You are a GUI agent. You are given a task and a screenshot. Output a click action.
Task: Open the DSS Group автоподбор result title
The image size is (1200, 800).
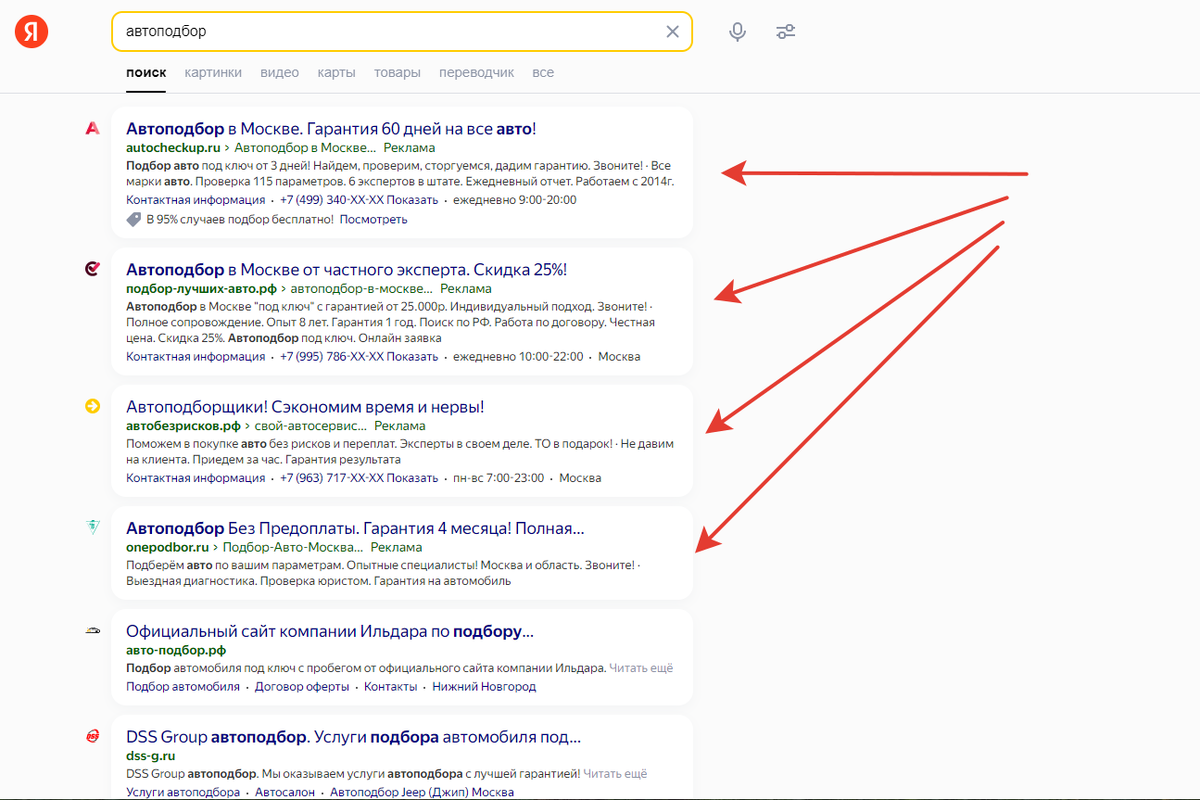(x=353, y=737)
